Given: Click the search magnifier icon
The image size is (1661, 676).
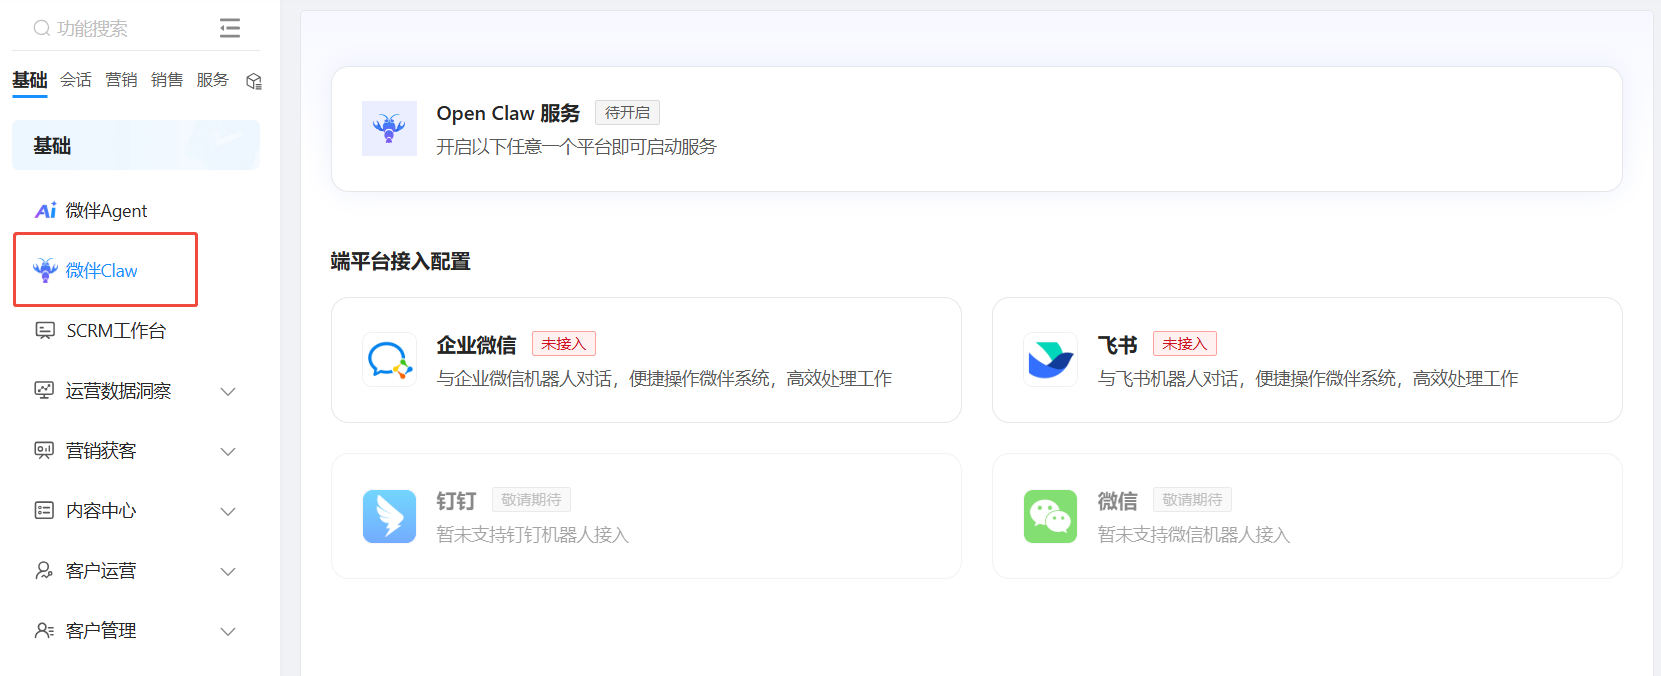Looking at the screenshot, I should 42,28.
